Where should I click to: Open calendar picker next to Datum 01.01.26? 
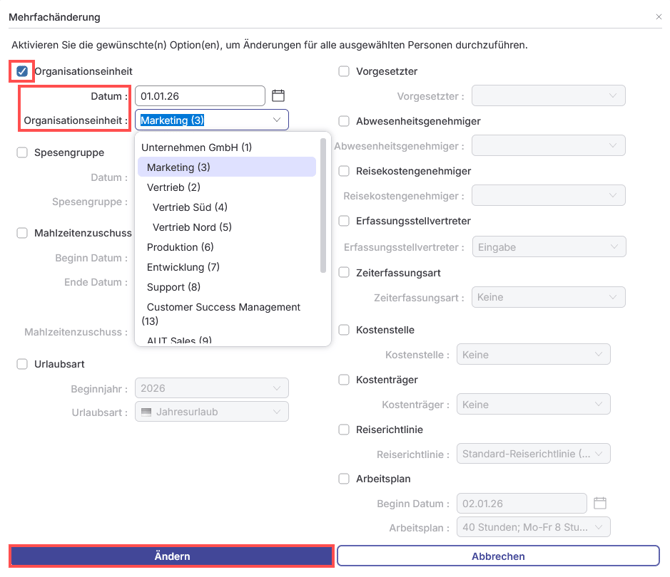279,96
